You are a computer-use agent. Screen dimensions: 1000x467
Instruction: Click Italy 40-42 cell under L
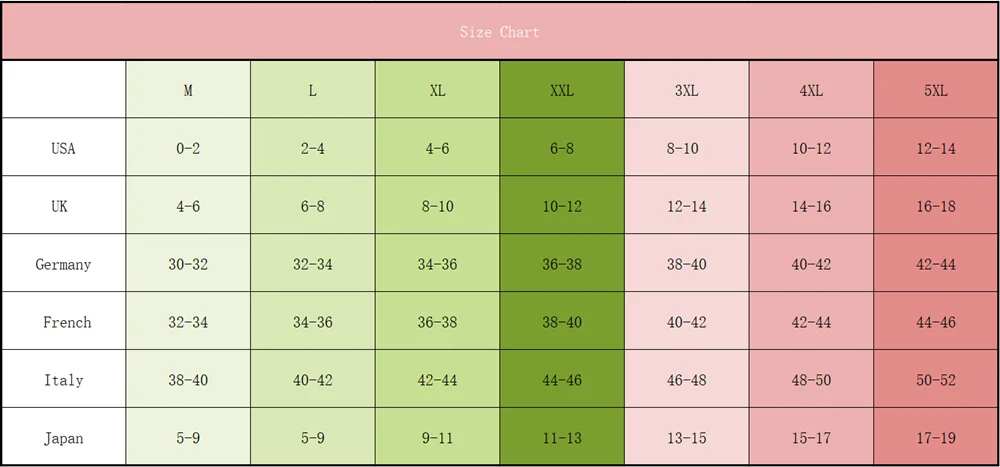[x=312, y=380]
